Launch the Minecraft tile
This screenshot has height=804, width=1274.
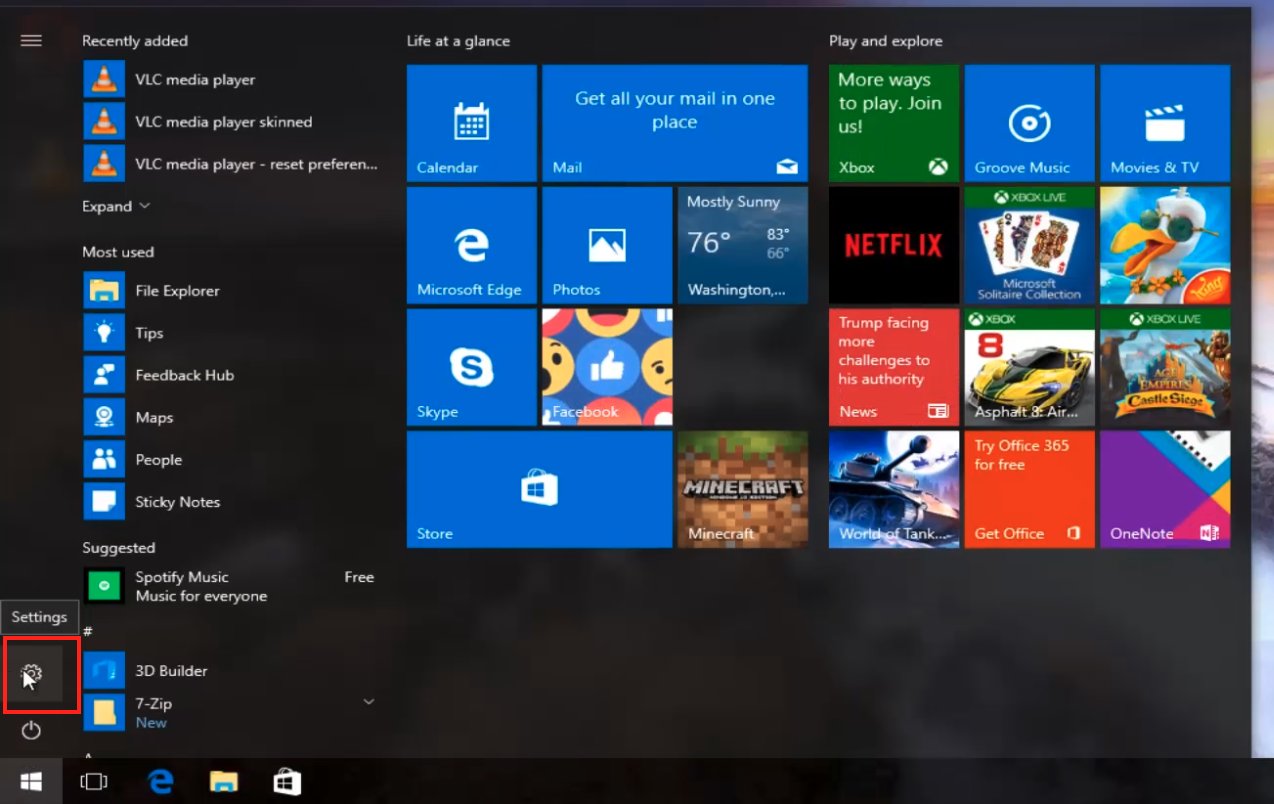click(x=743, y=489)
